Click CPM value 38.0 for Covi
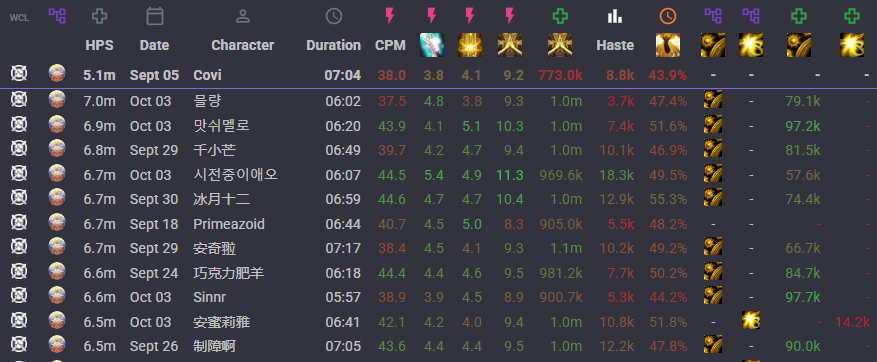Viewport: 877px width, 362px height. [x=392, y=75]
